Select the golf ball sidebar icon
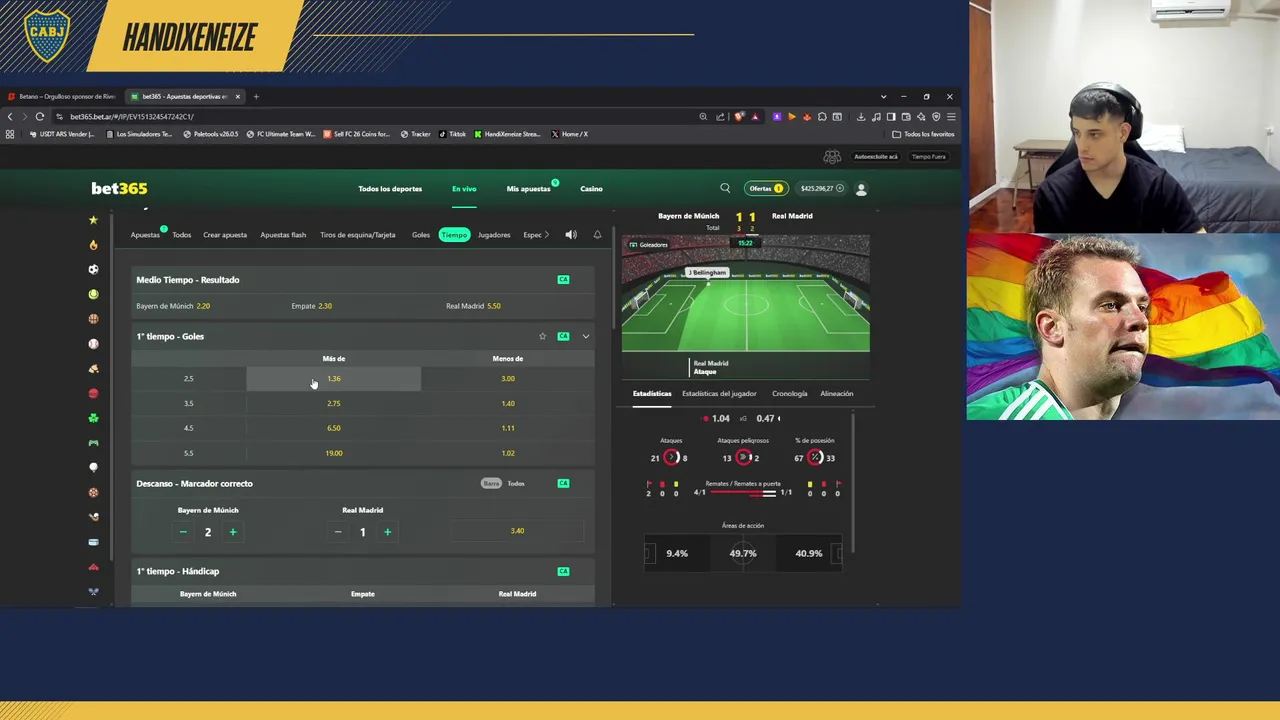 (93, 467)
